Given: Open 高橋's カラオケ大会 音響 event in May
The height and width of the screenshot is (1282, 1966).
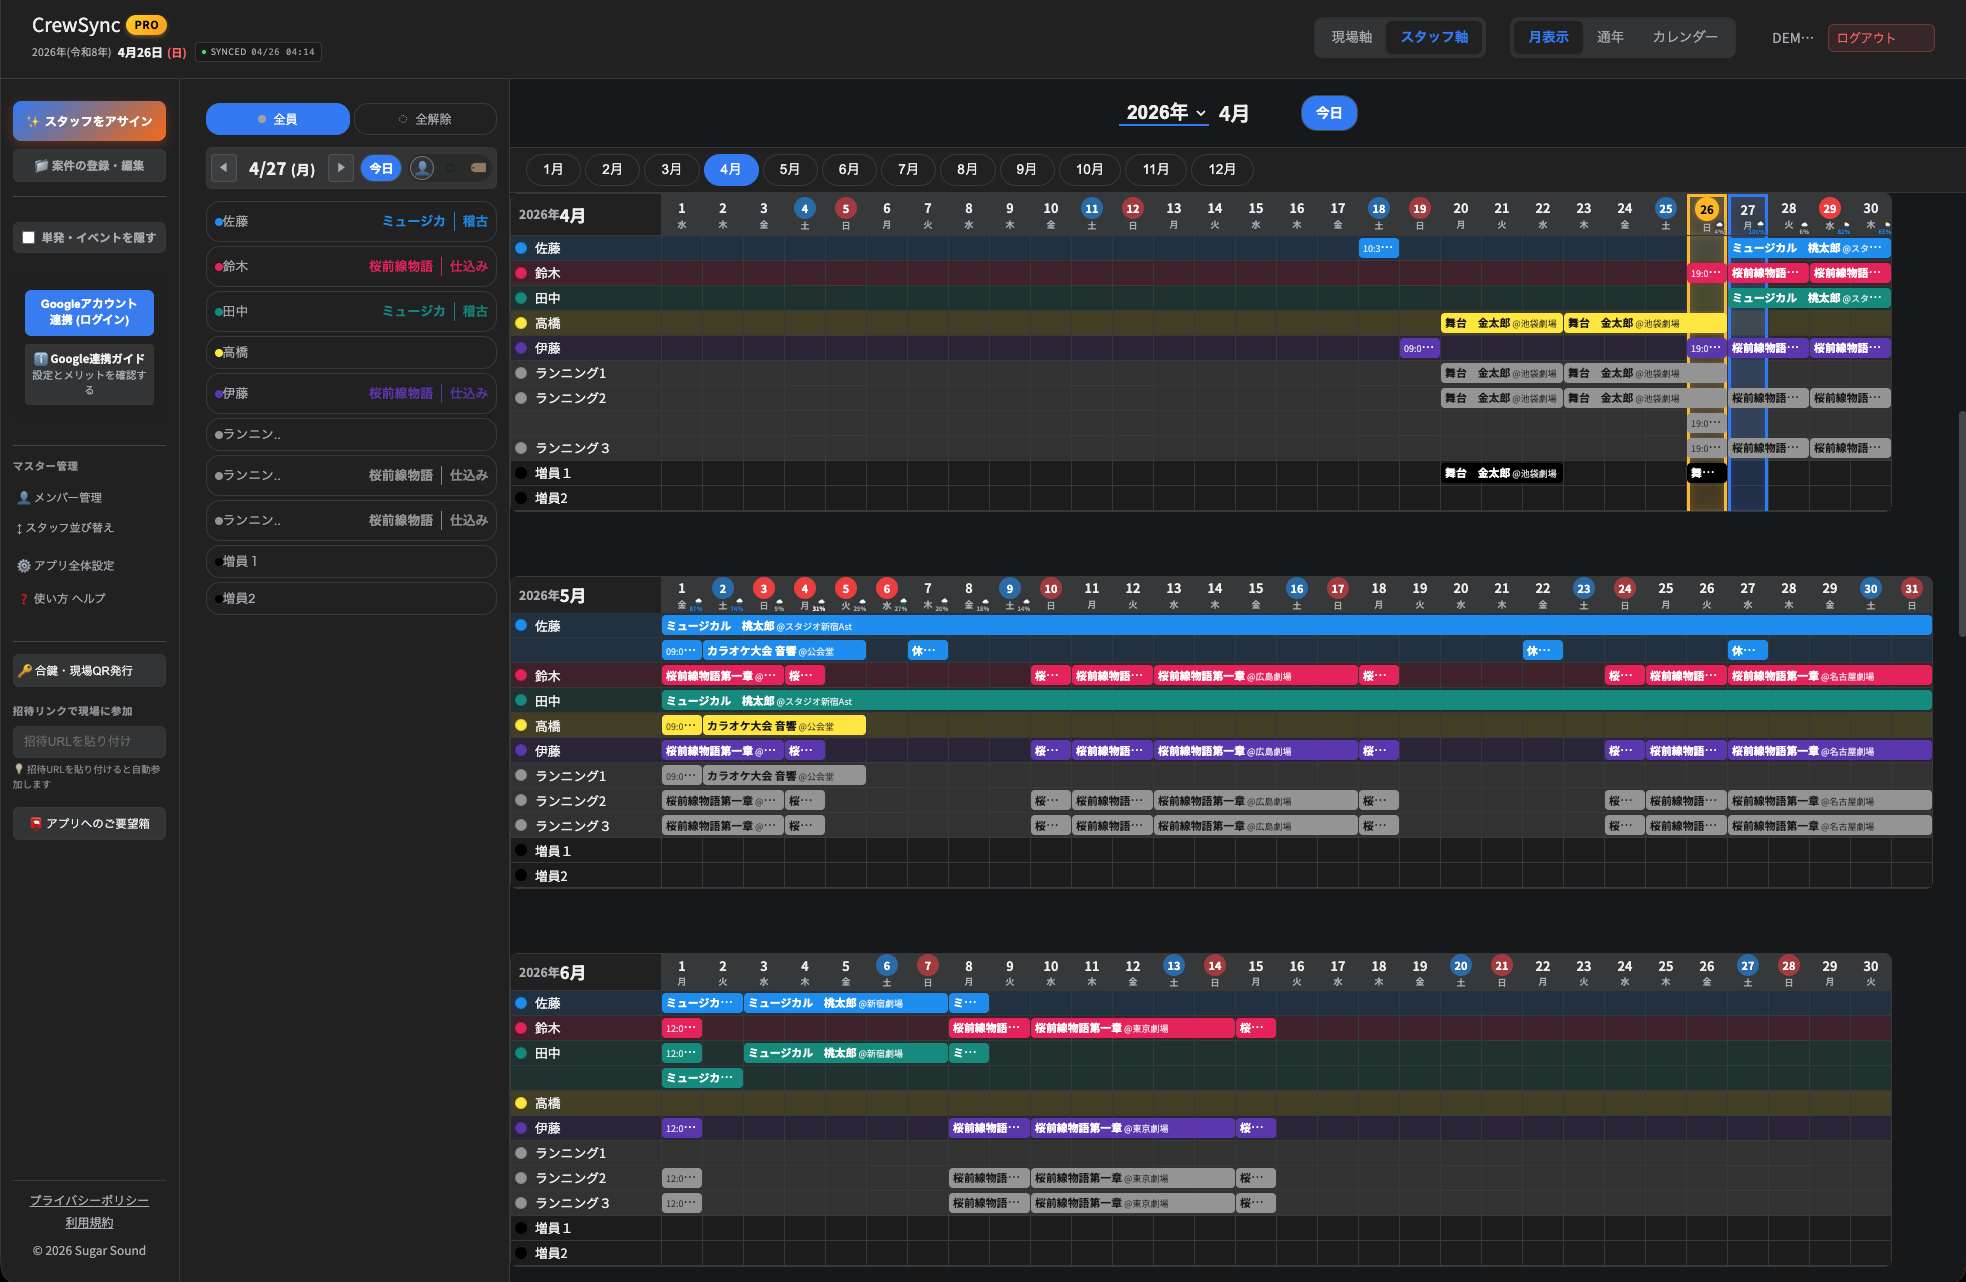Looking at the screenshot, I should click(x=784, y=726).
